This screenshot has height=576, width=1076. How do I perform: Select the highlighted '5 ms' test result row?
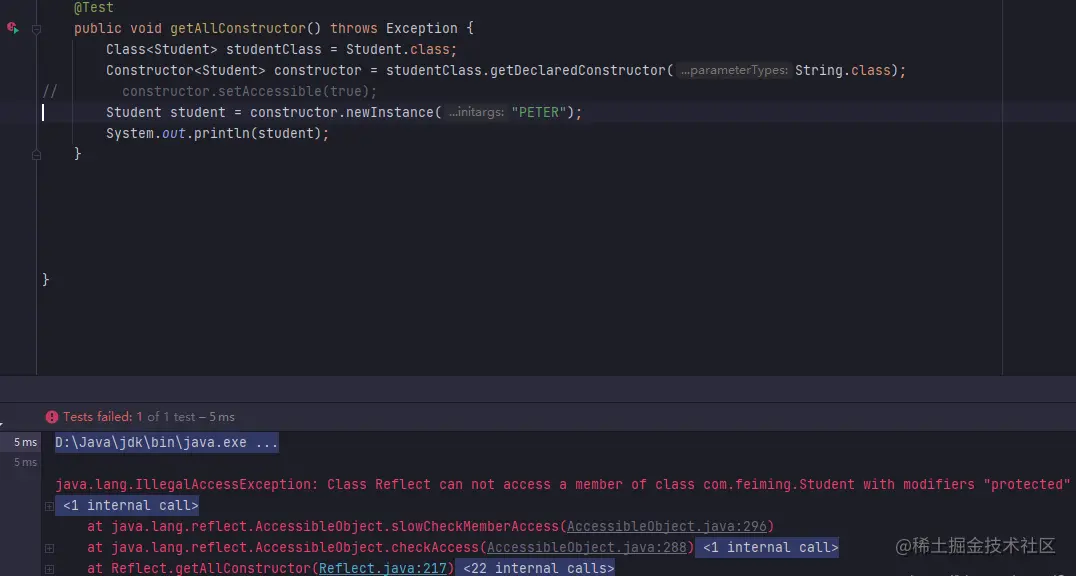pos(21,442)
